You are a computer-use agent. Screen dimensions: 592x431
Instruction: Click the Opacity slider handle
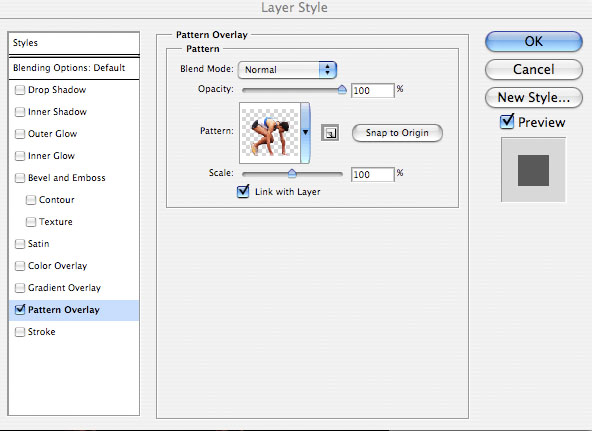[342, 90]
